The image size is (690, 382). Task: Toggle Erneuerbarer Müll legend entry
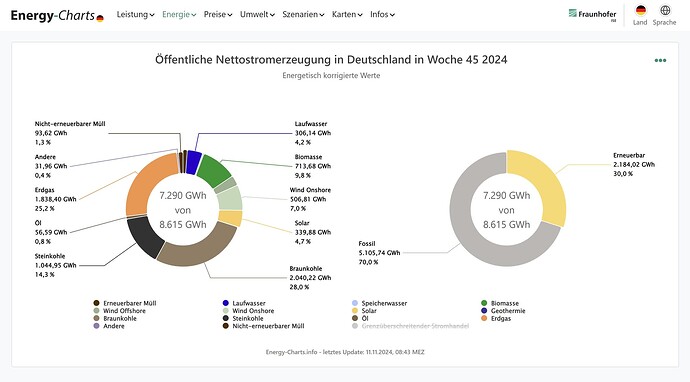click(x=125, y=303)
